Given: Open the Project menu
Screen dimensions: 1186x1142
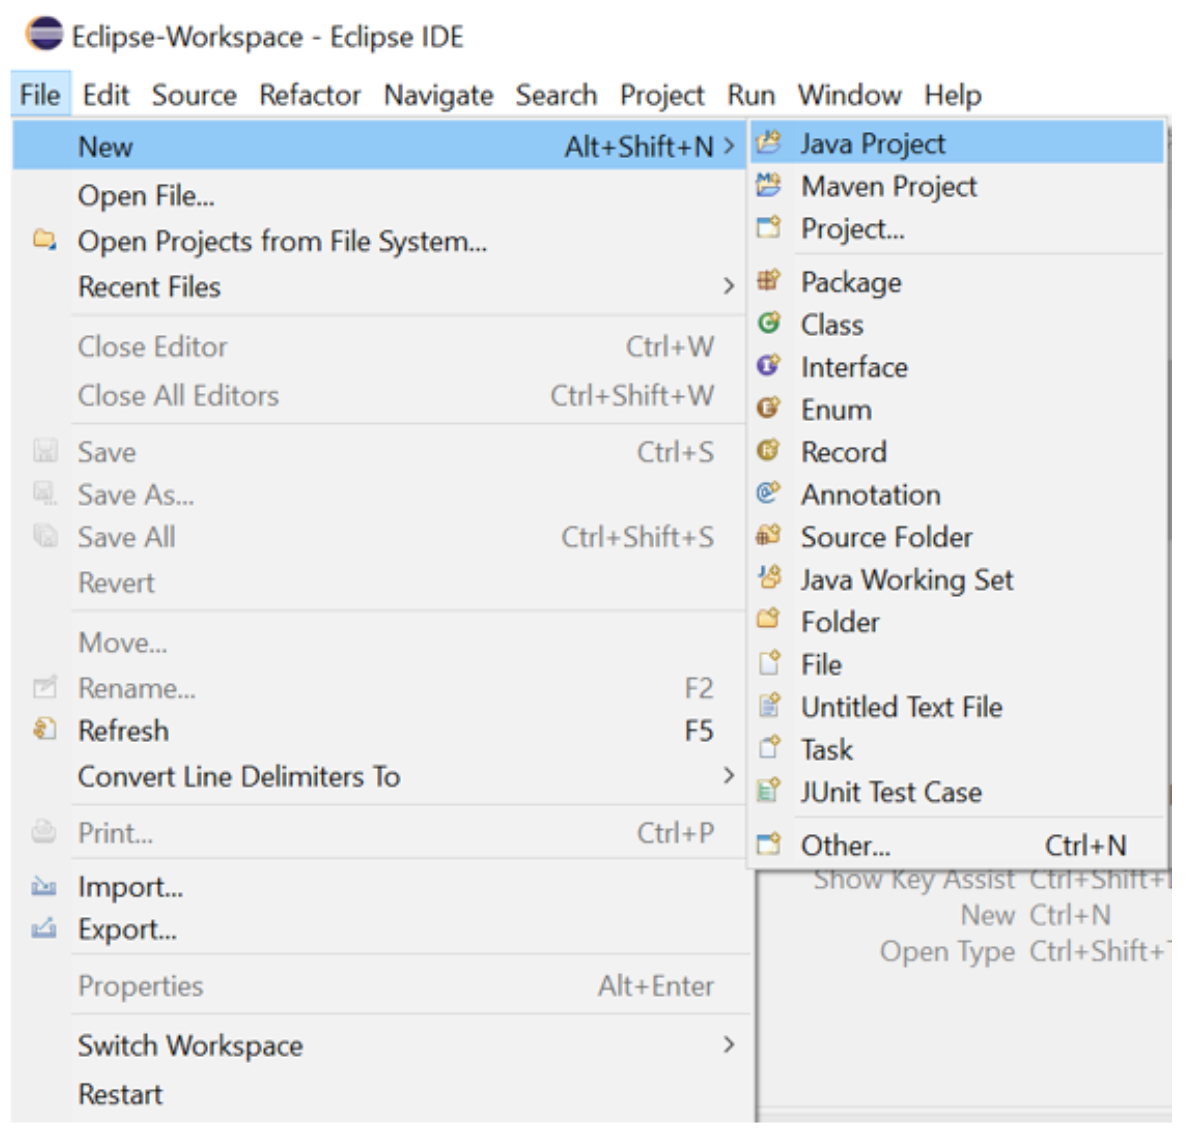Looking at the screenshot, I should [x=663, y=95].
